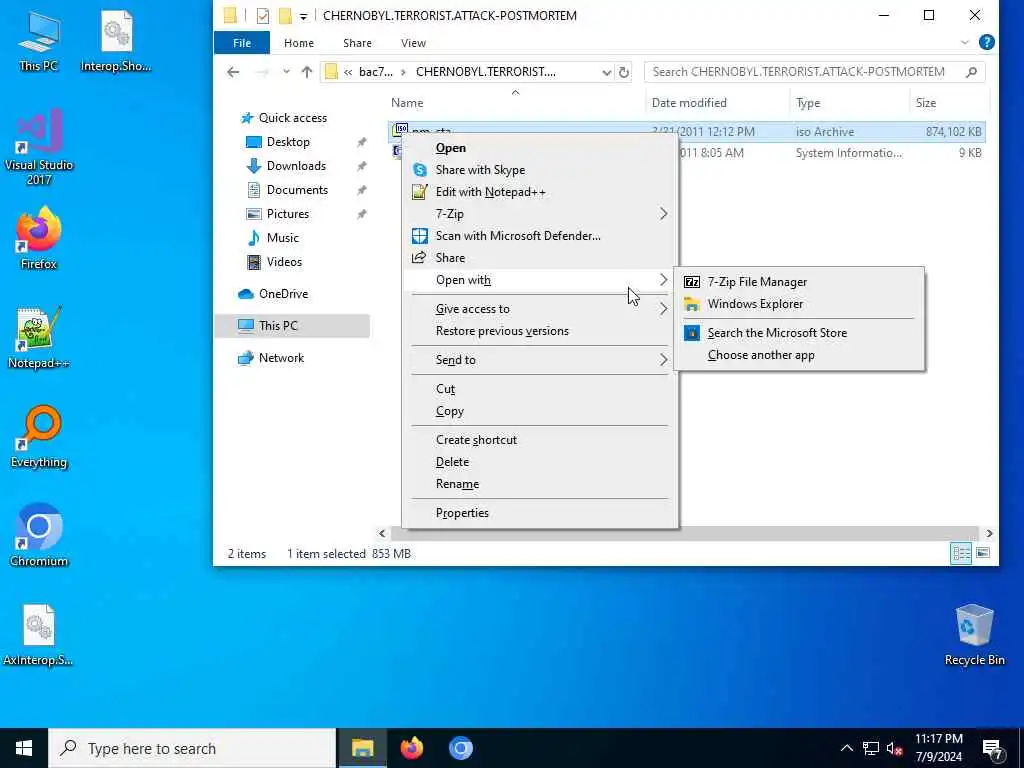Click the quick access toolbar properties checkmark icon
This screenshot has width=1024, height=768.
point(263,16)
